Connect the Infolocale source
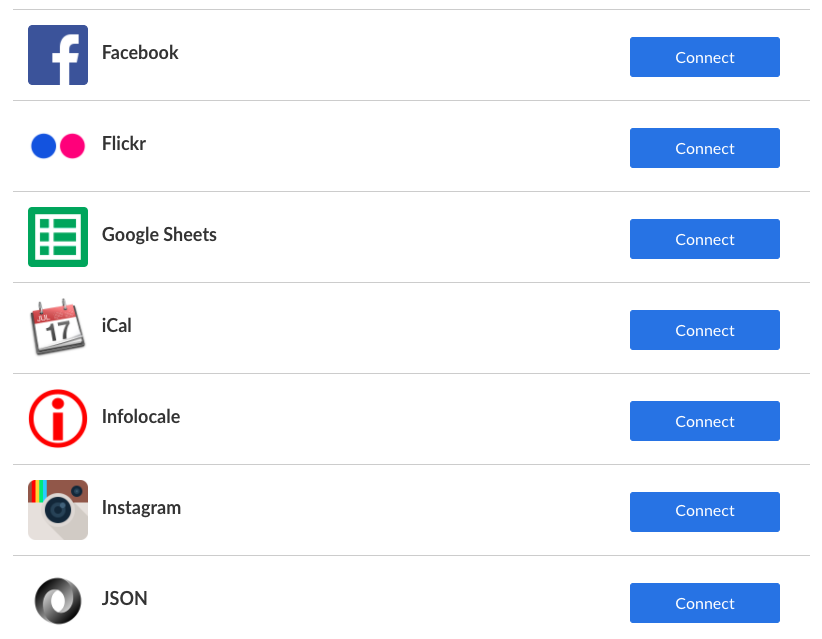The height and width of the screenshot is (639, 822). (704, 421)
